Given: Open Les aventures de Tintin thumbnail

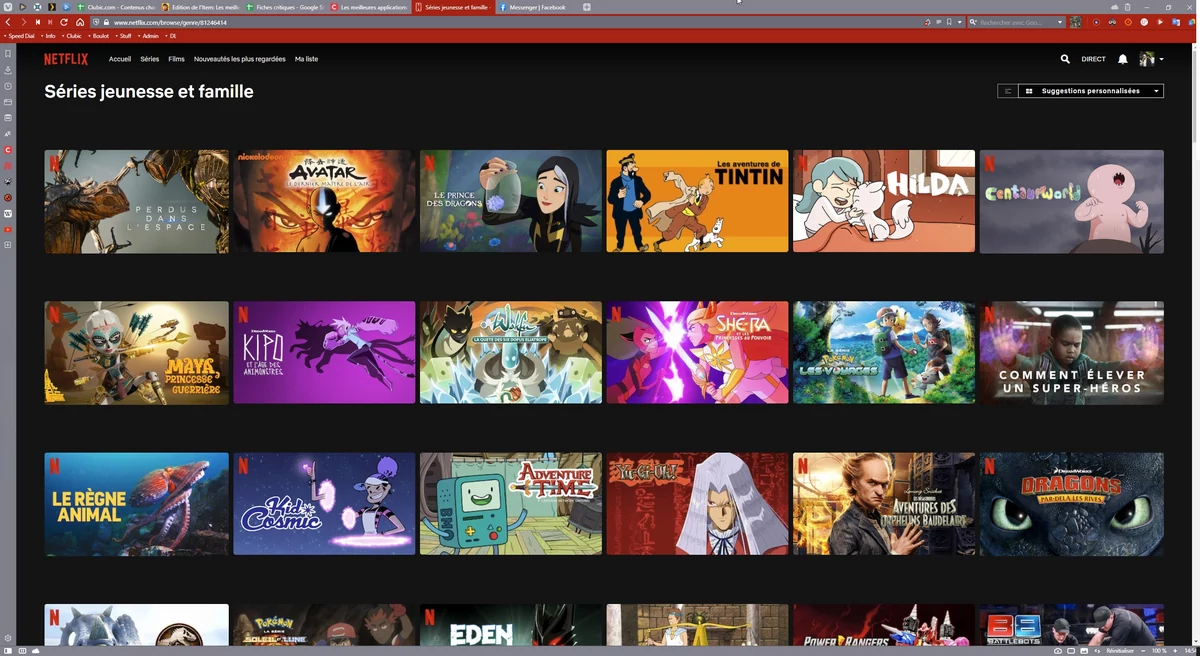Looking at the screenshot, I should [x=697, y=201].
